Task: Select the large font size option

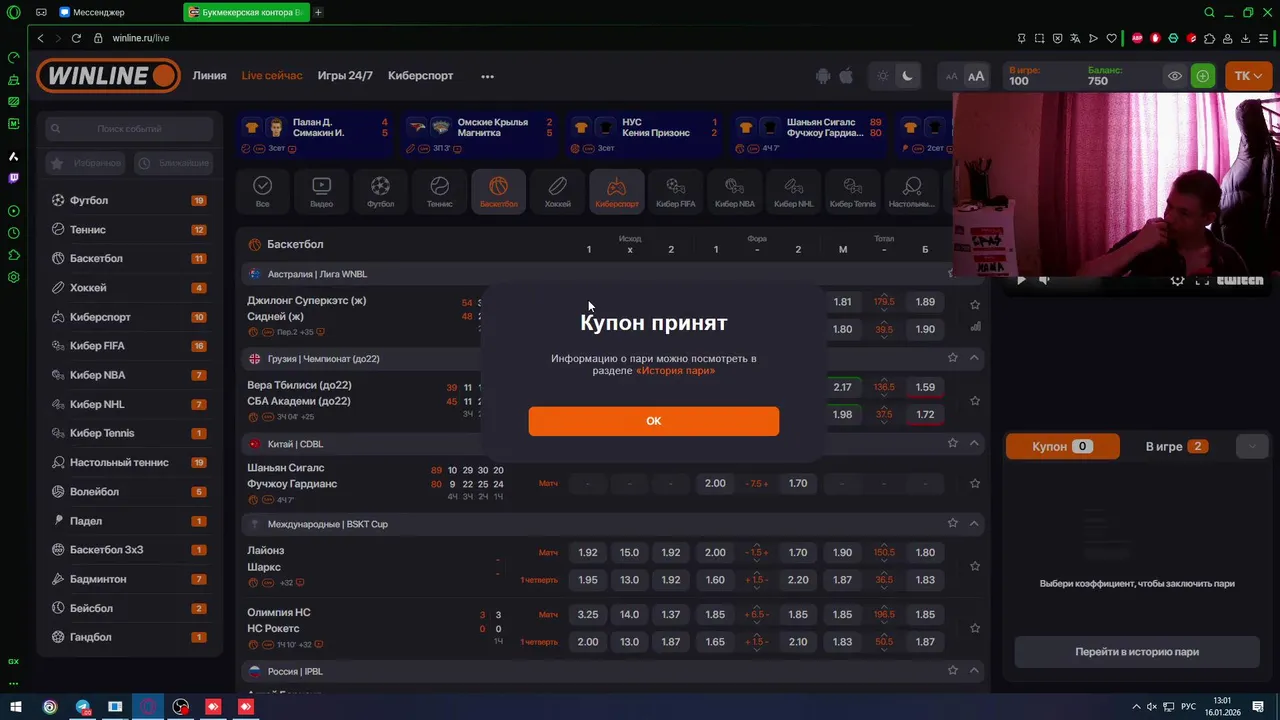Action: tap(976, 76)
